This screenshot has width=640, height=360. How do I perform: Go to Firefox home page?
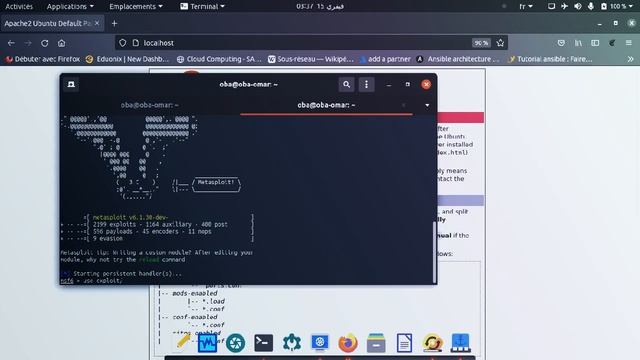coord(61,43)
